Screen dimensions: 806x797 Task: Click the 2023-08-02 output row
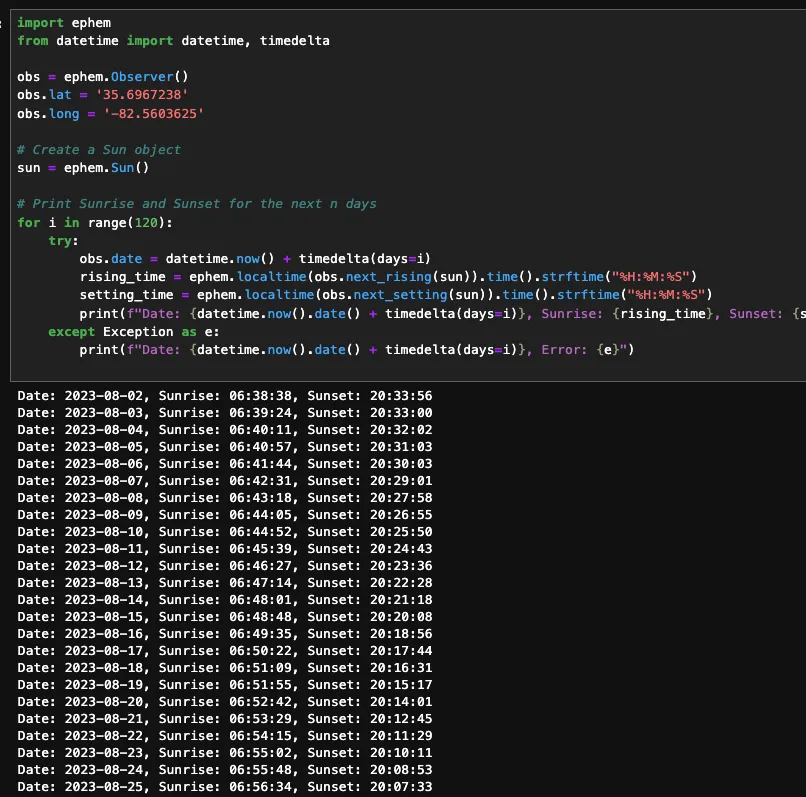coord(224,396)
